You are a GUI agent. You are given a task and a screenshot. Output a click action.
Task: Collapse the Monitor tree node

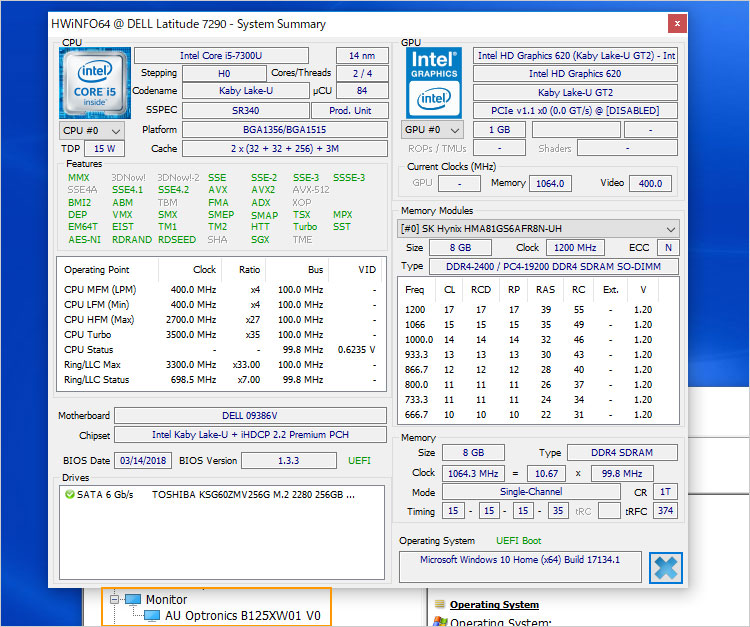(x=114, y=599)
